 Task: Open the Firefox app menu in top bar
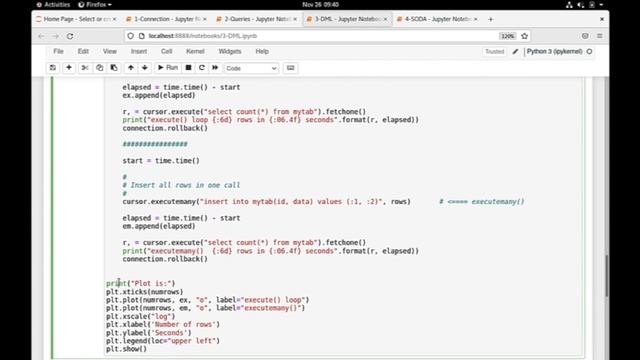(x=95, y=4)
